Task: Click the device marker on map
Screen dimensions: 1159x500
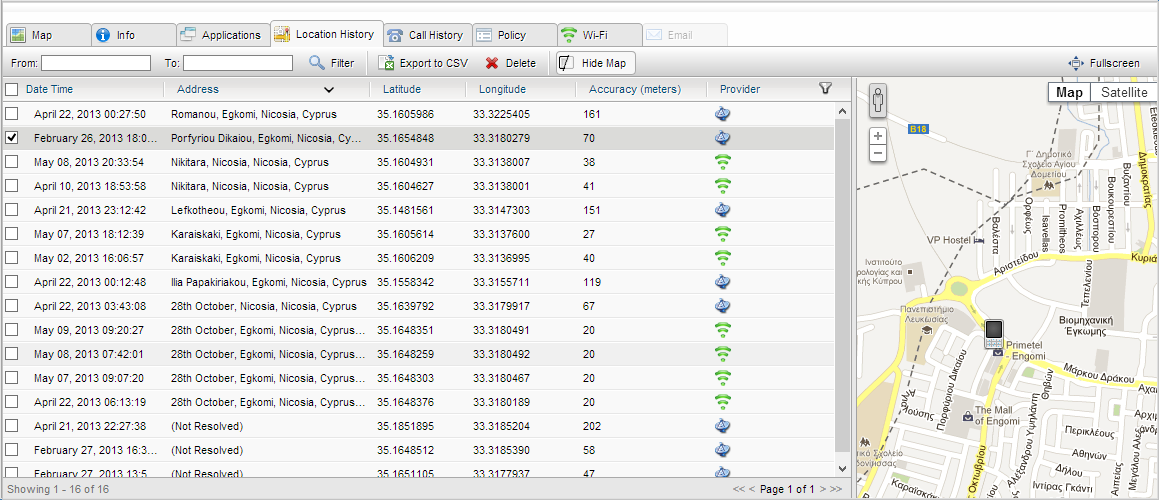Action: pos(994,335)
